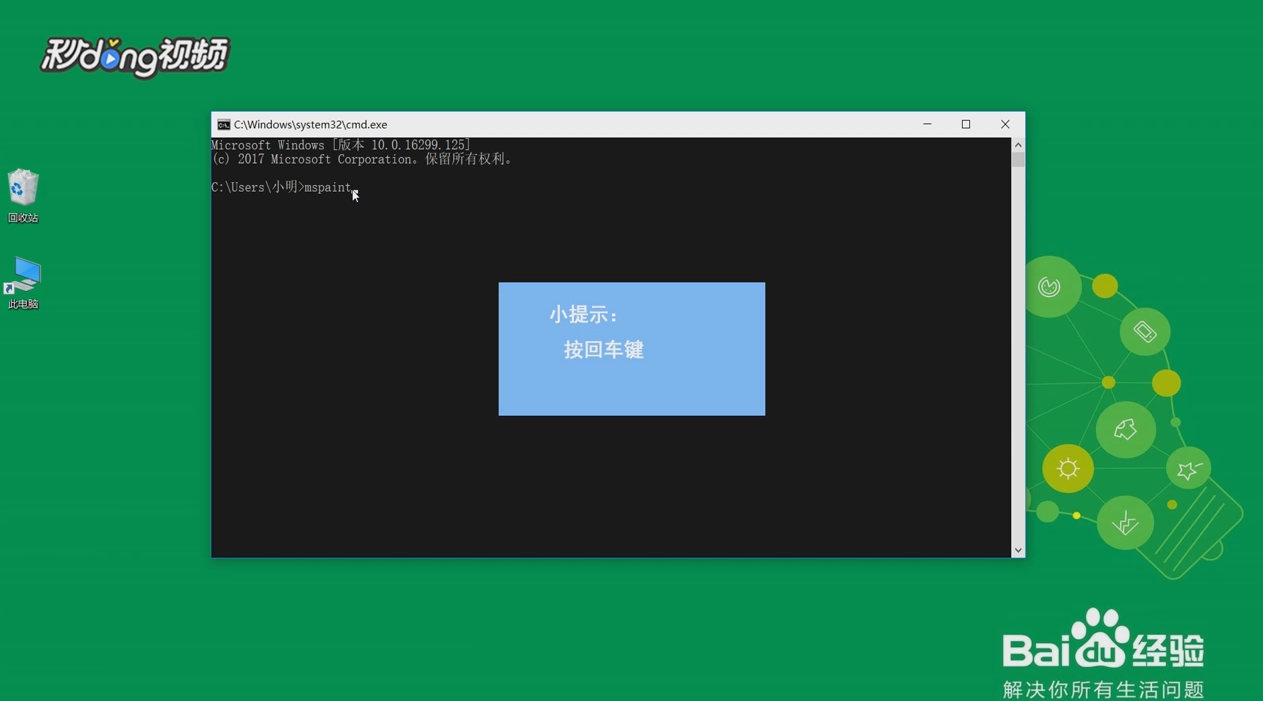Click the prompt path "C:\Users\小明>"

(257, 187)
